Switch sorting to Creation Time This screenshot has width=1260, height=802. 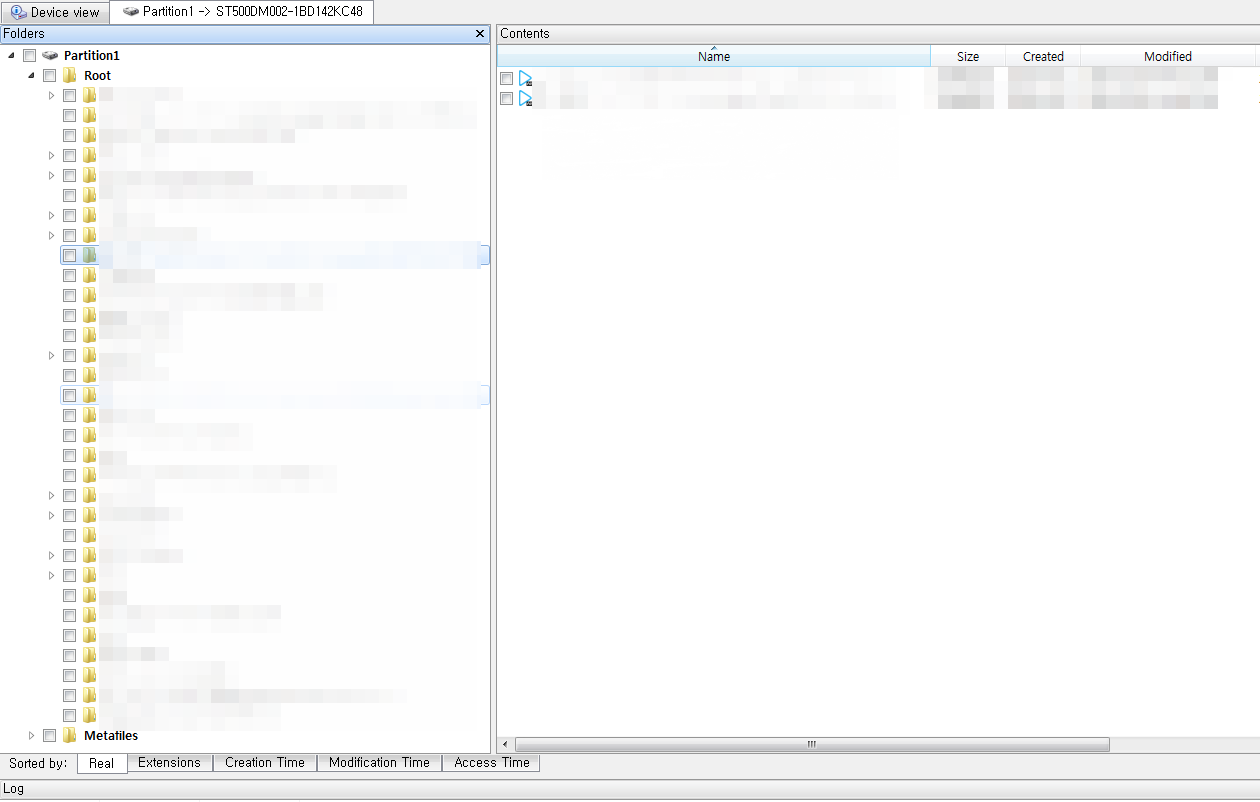264,763
